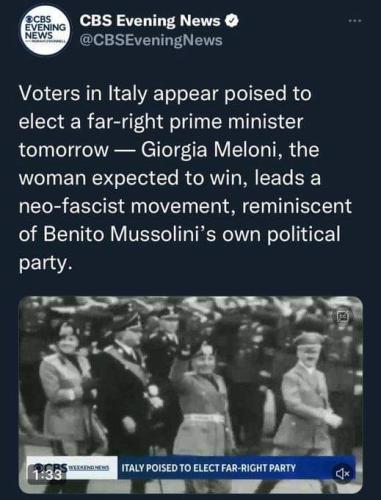The image size is (381, 500).
Task: Click 'neo-fascist movement' in the tweet text
Action: pyautogui.click(x=125, y=205)
